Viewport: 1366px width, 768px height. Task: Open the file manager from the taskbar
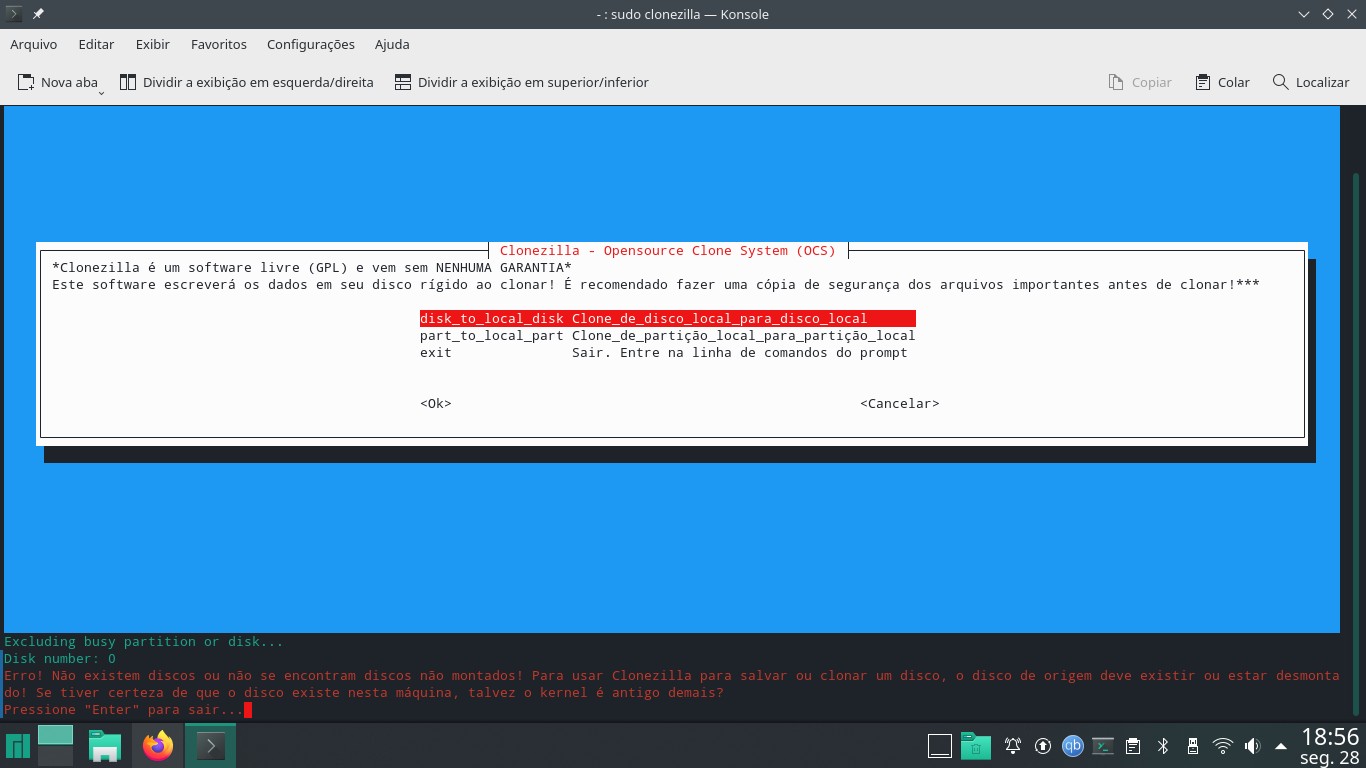point(104,746)
